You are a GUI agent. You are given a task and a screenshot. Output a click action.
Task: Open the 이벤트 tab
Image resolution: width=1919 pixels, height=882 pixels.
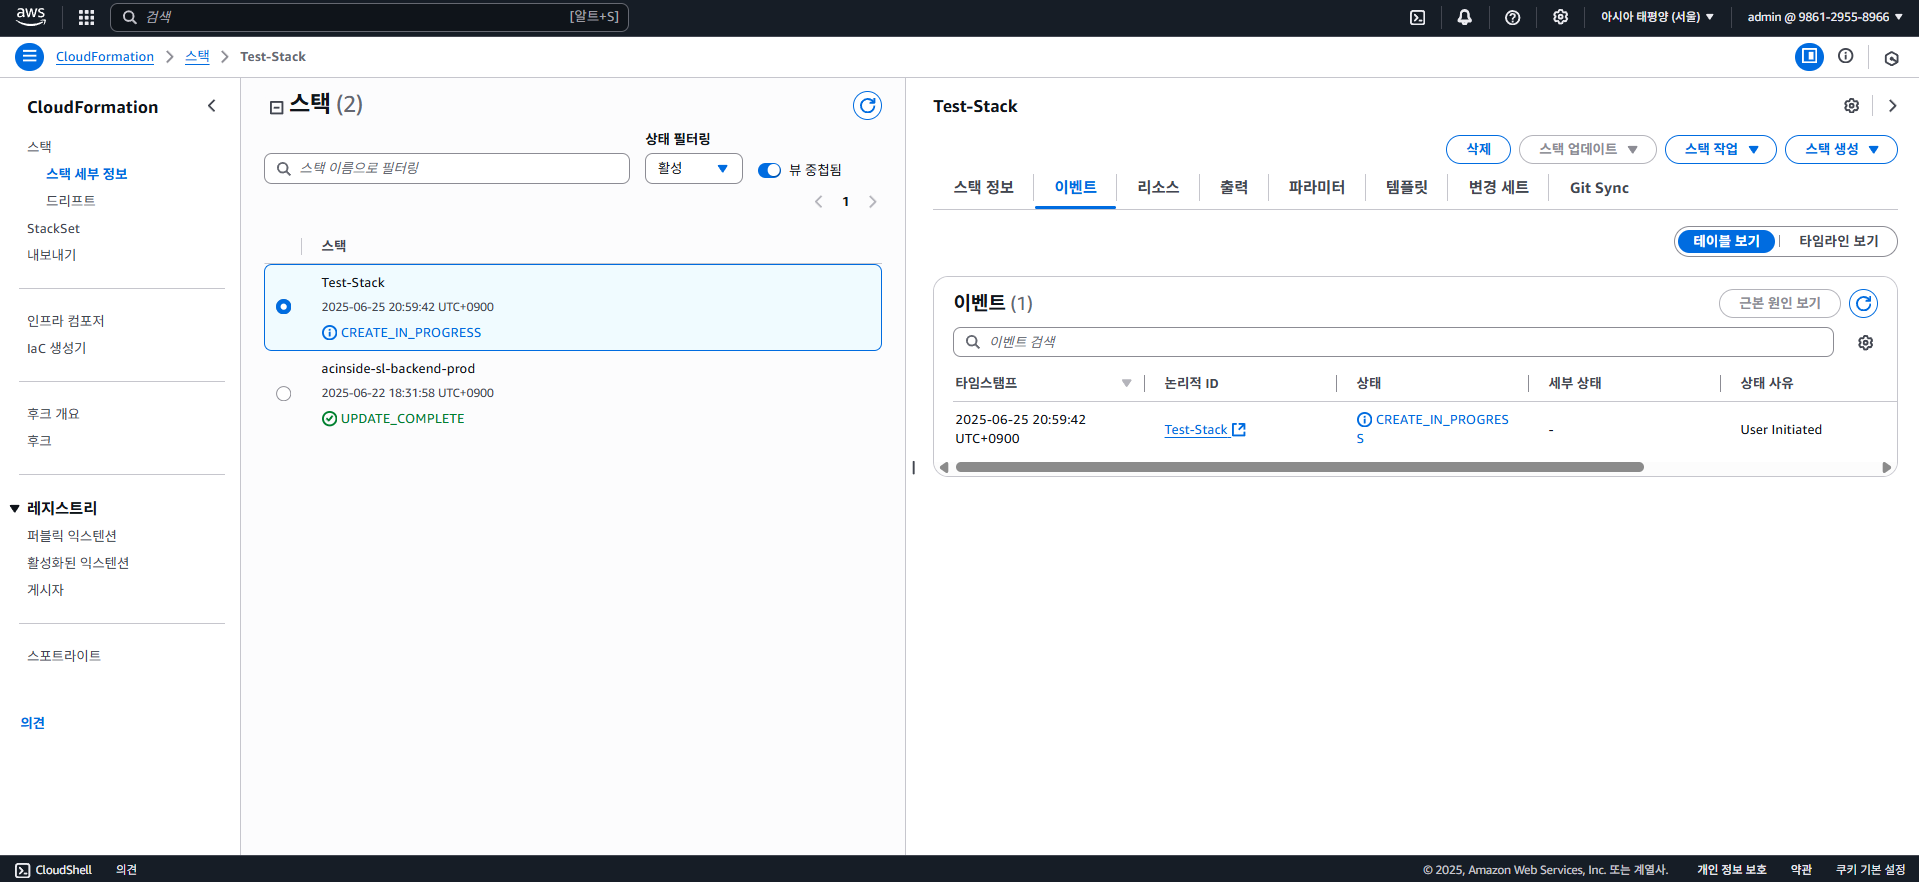coord(1075,187)
